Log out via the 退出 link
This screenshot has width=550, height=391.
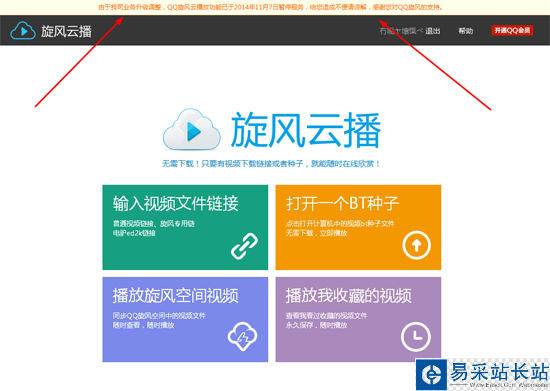point(432,31)
